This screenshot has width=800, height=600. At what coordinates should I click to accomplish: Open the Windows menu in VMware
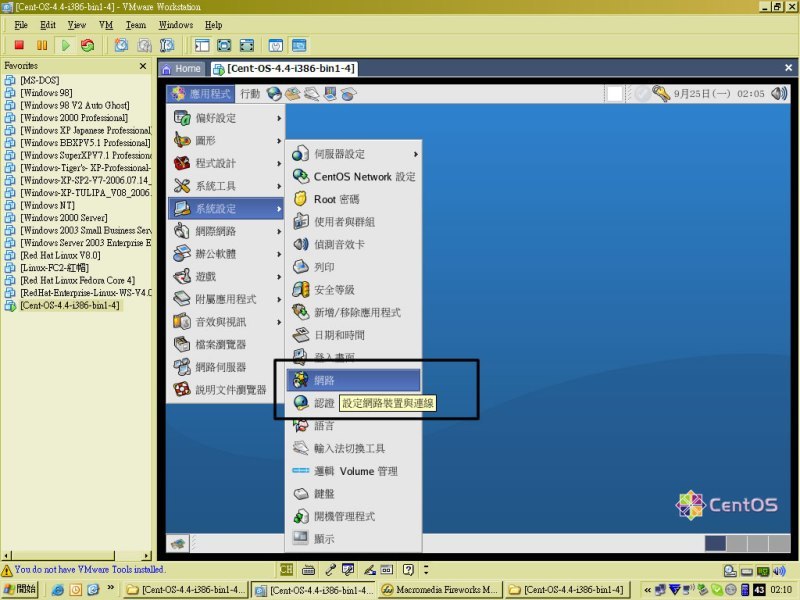coord(176,25)
